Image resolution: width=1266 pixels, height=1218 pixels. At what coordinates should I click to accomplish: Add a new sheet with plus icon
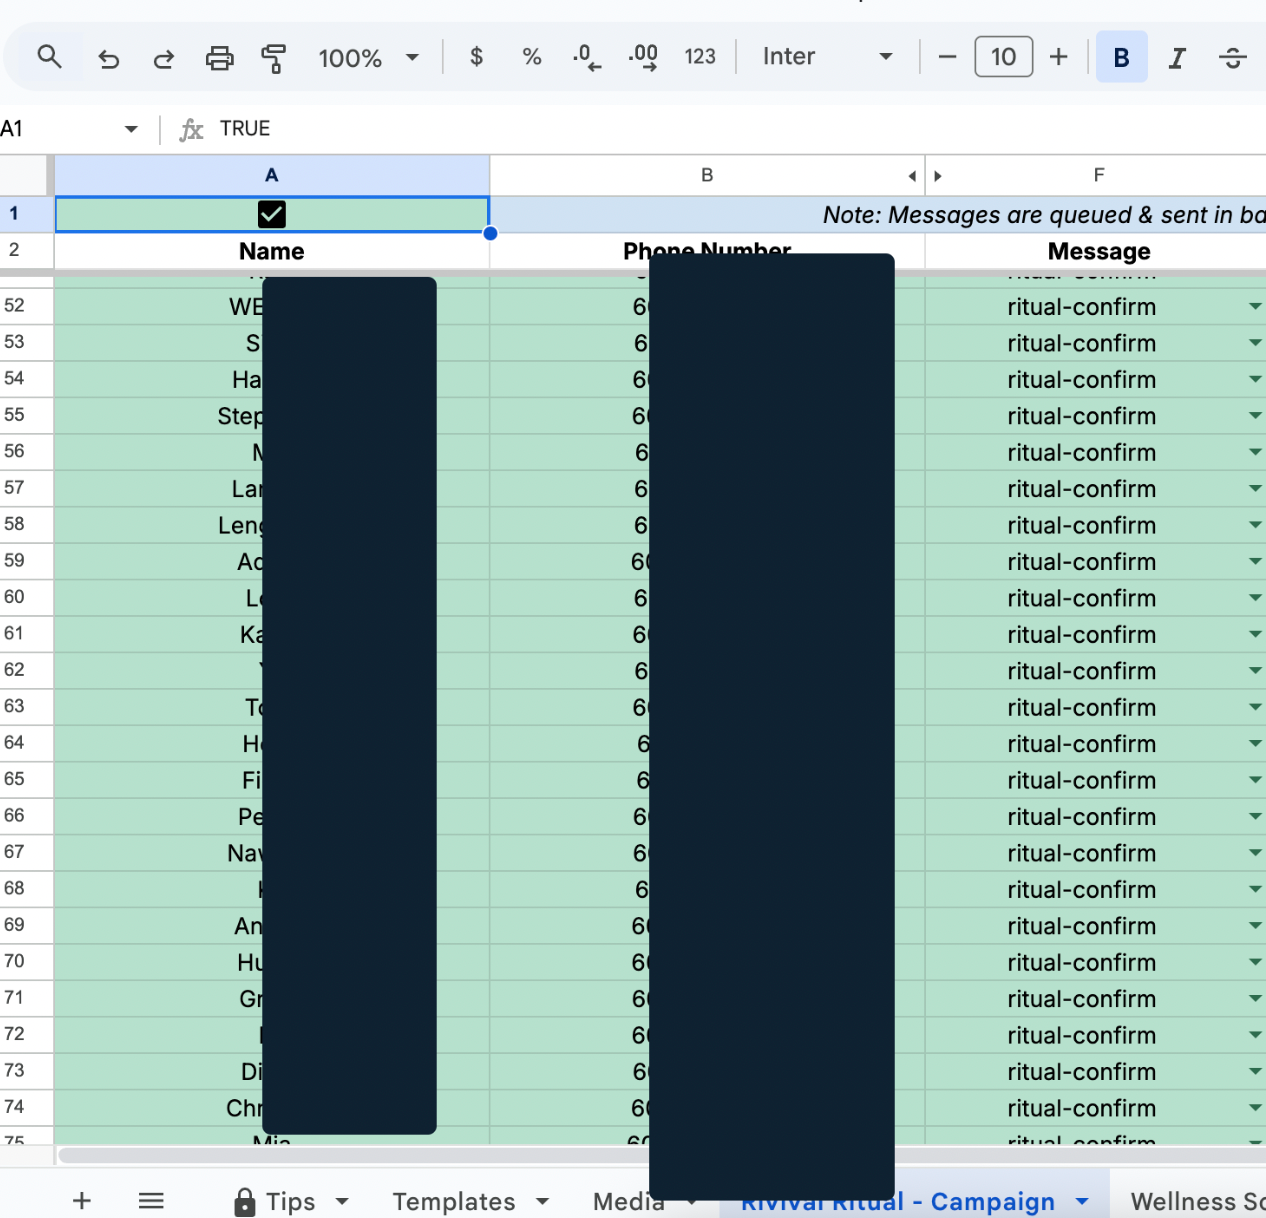coord(82,1201)
